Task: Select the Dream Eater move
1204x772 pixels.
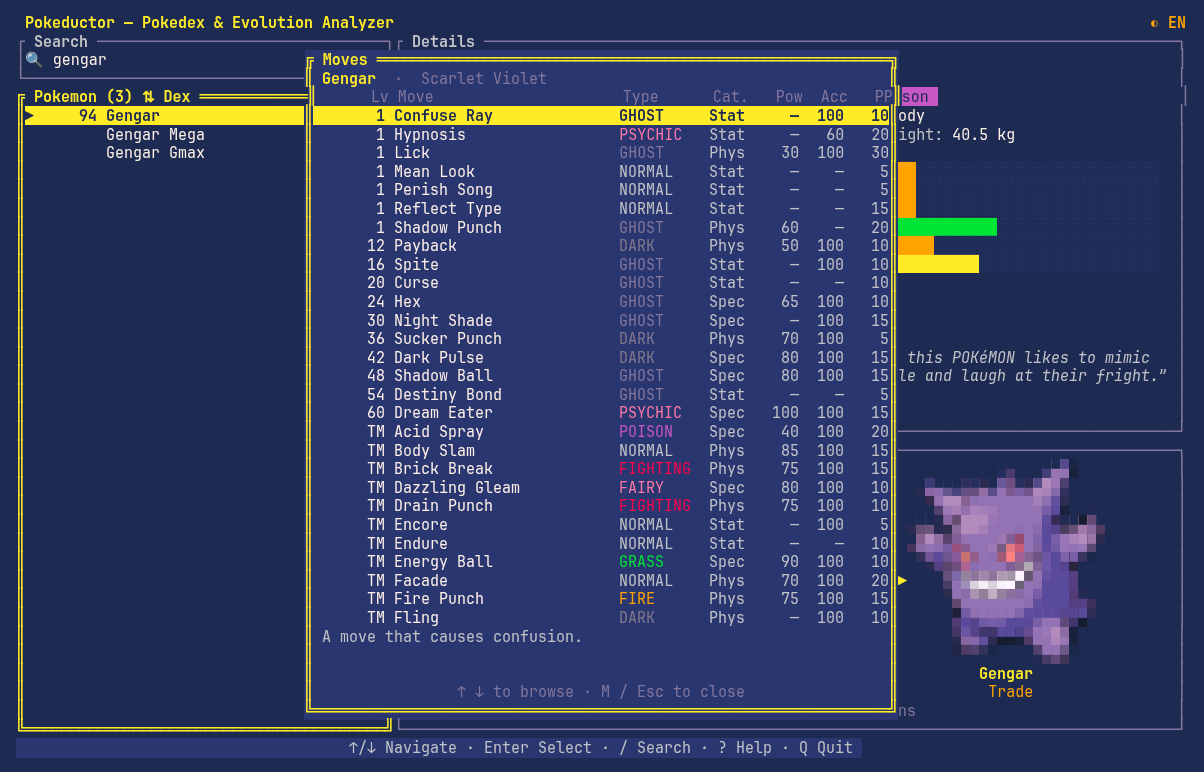Action: click(602, 413)
